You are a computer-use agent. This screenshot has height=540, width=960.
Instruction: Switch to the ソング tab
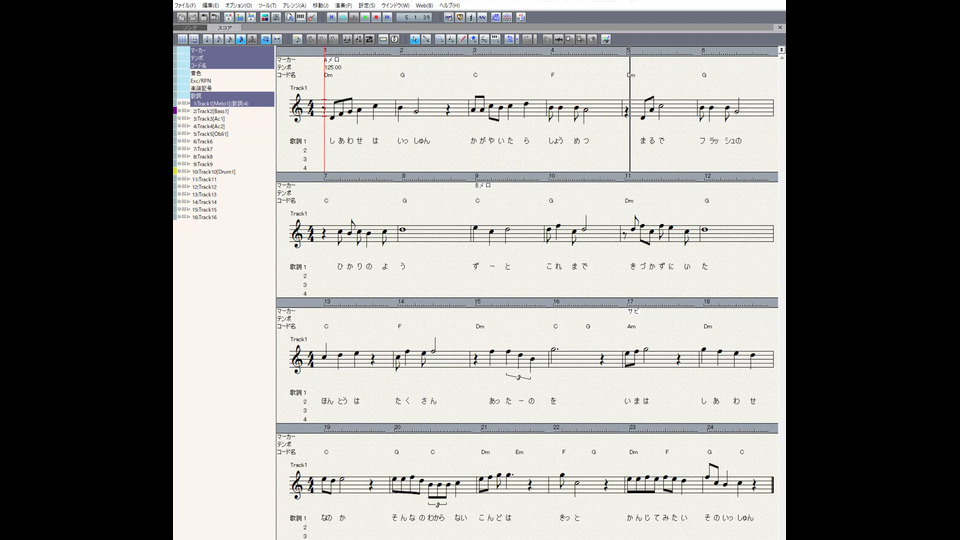(191, 28)
